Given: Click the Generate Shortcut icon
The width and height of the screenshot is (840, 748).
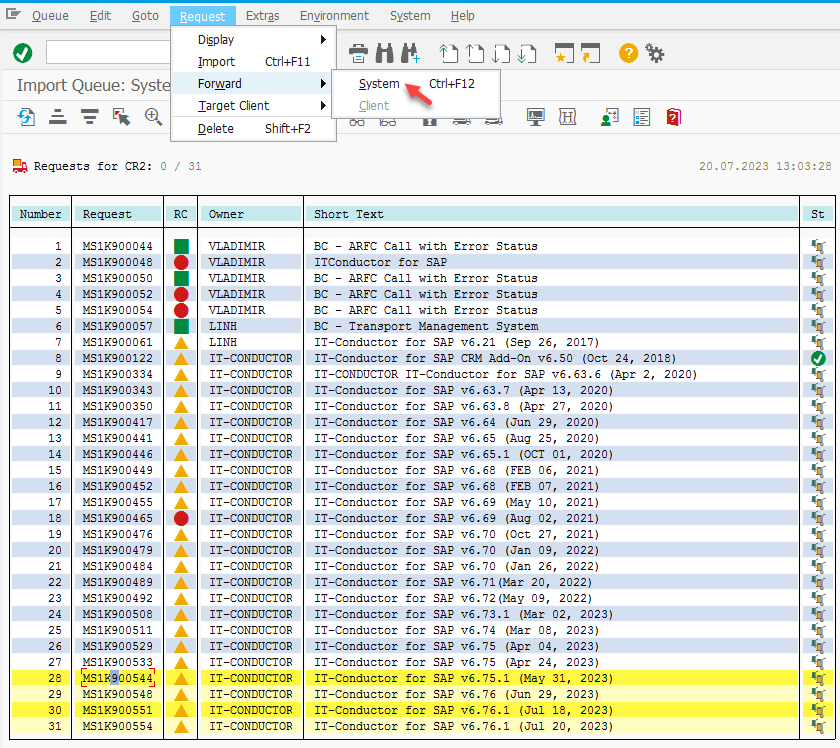Looking at the screenshot, I should coord(590,53).
